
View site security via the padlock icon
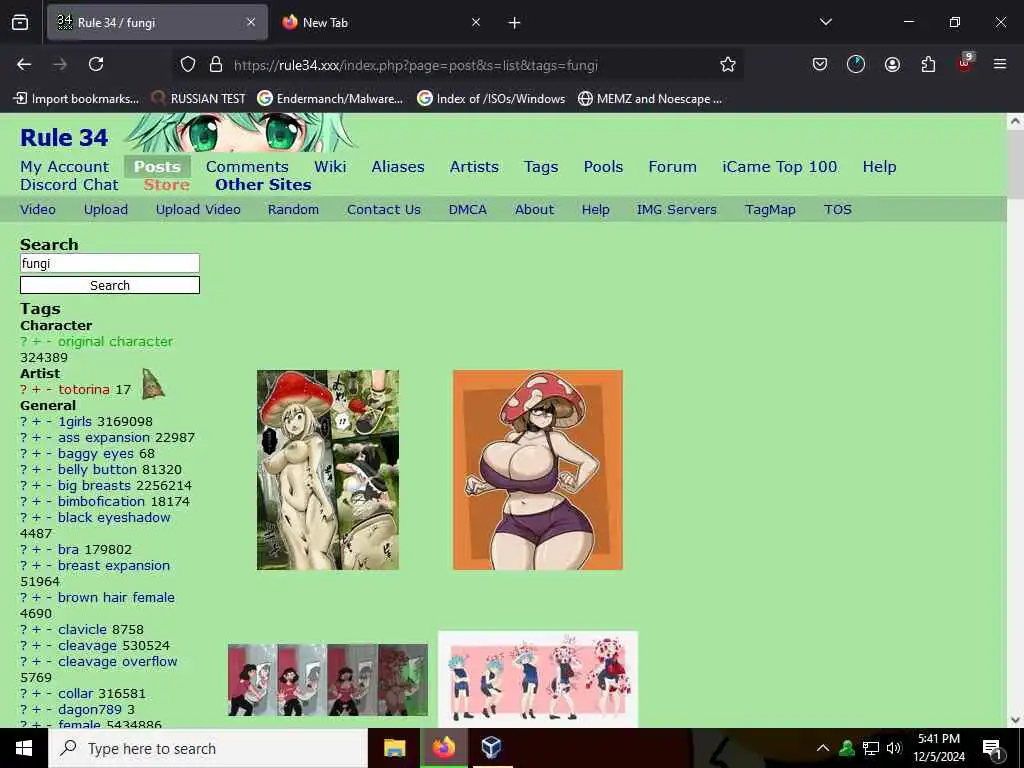tap(216, 64)
